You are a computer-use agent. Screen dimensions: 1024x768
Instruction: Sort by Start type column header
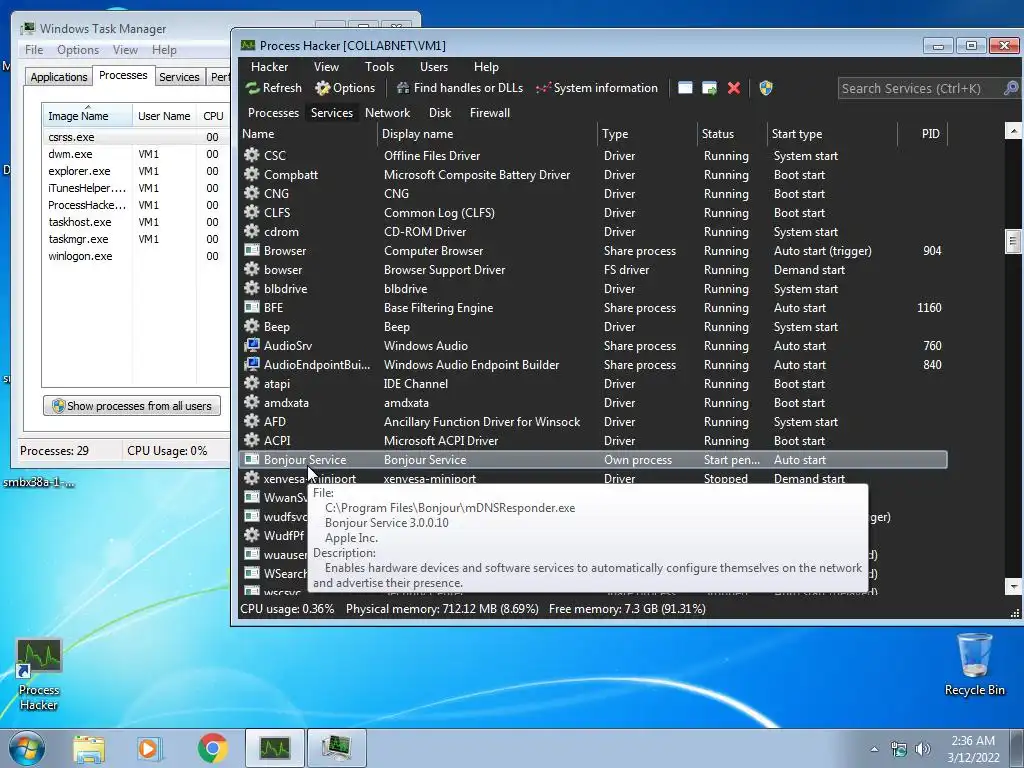point(832,134)
